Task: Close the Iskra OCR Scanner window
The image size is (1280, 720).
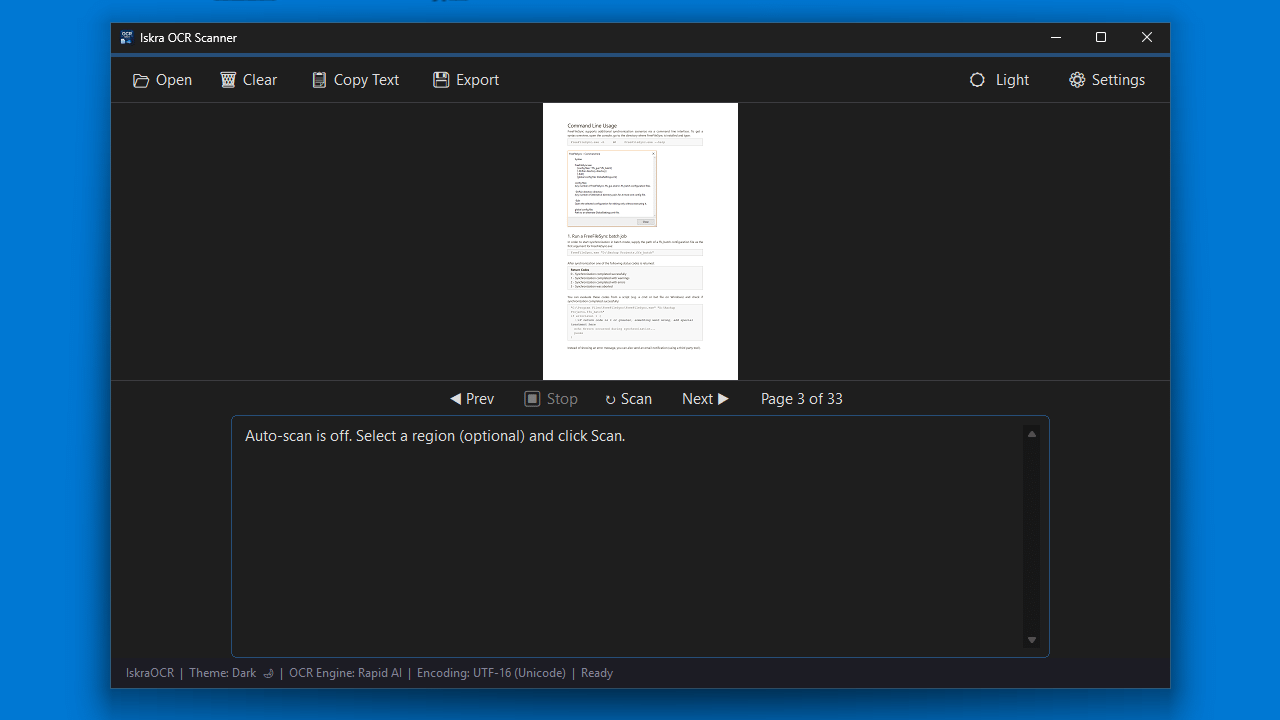Action: (x=1147, y=37)
